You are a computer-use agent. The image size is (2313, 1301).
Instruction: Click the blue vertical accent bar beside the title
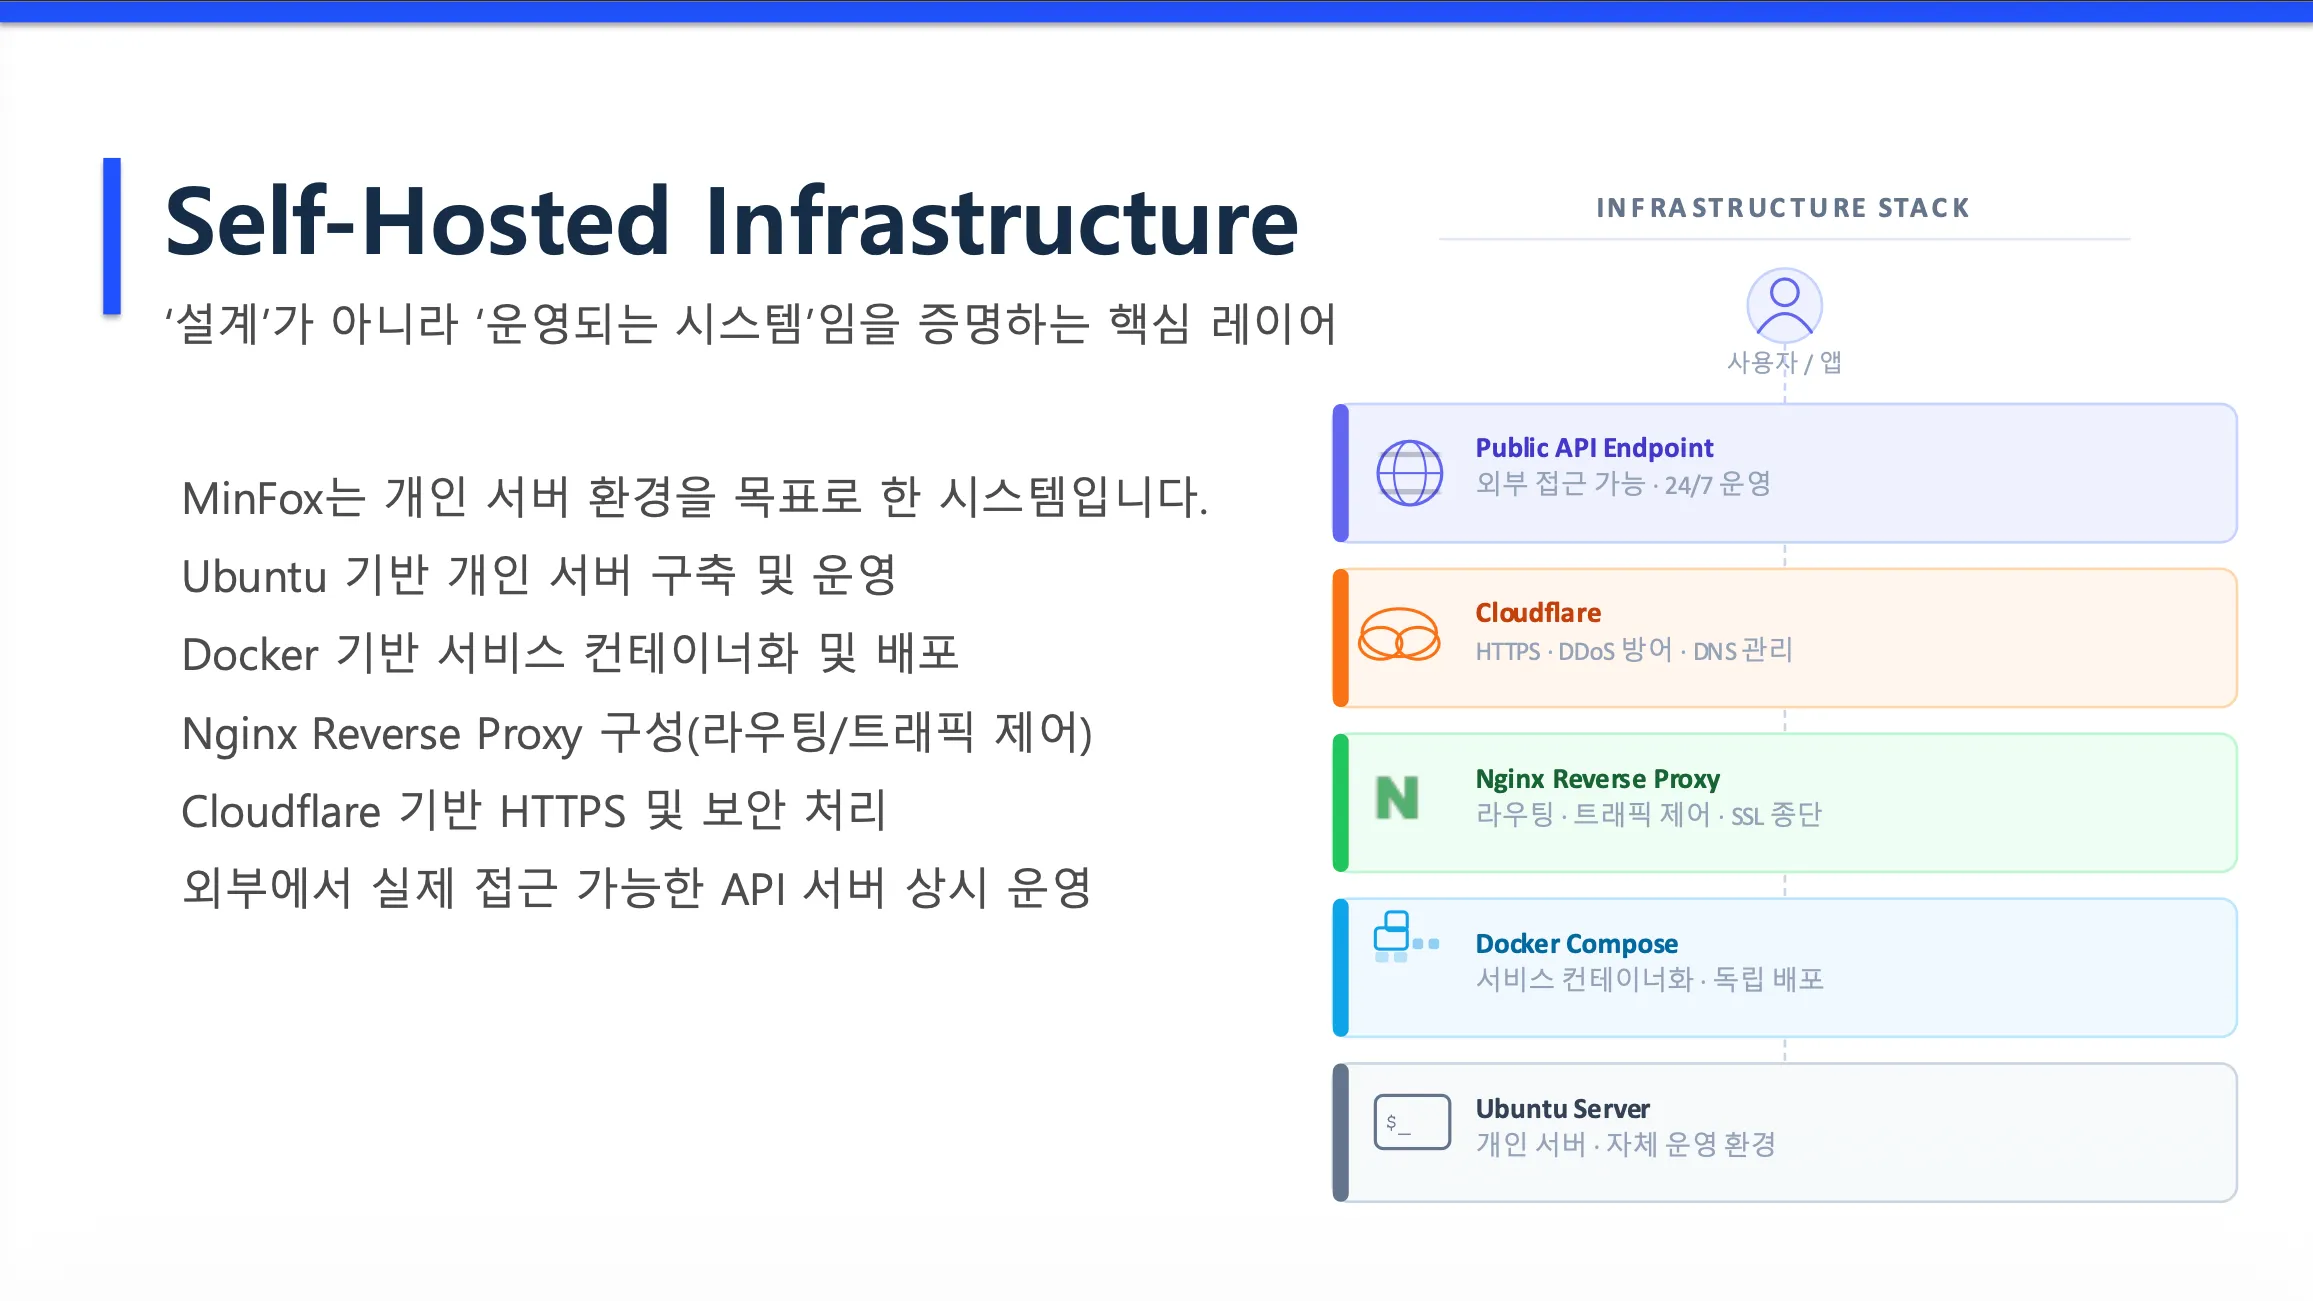click(112, 236)
